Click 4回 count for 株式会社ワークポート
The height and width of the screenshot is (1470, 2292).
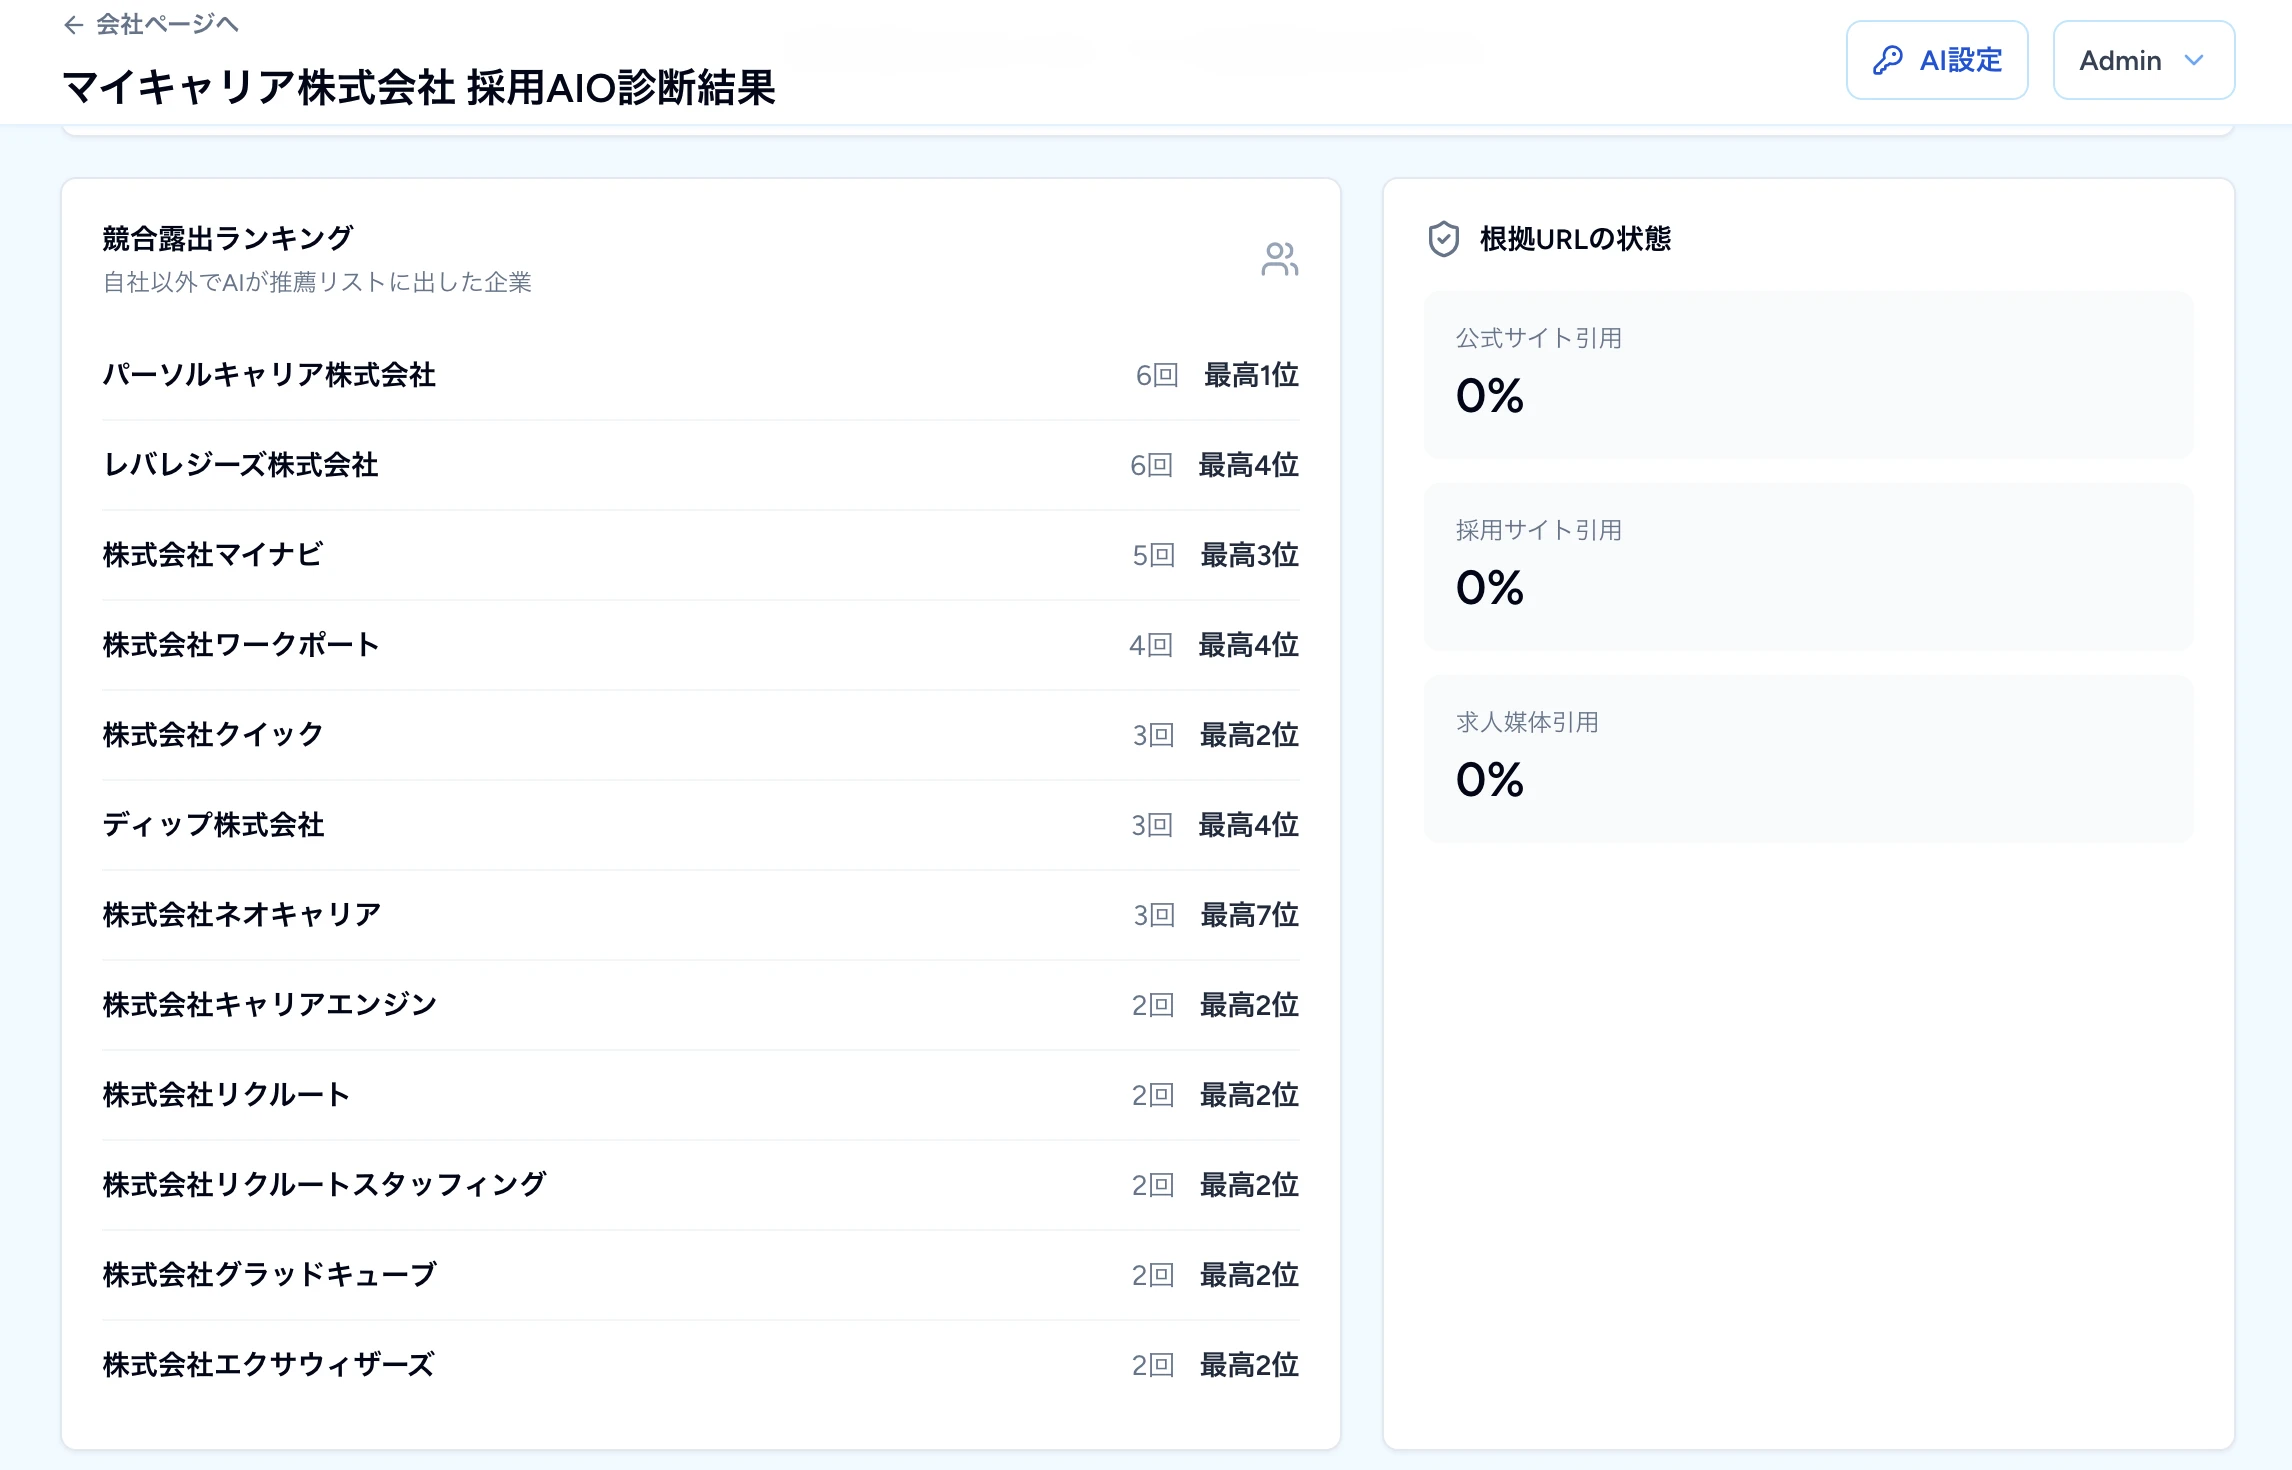(1151, 645)
